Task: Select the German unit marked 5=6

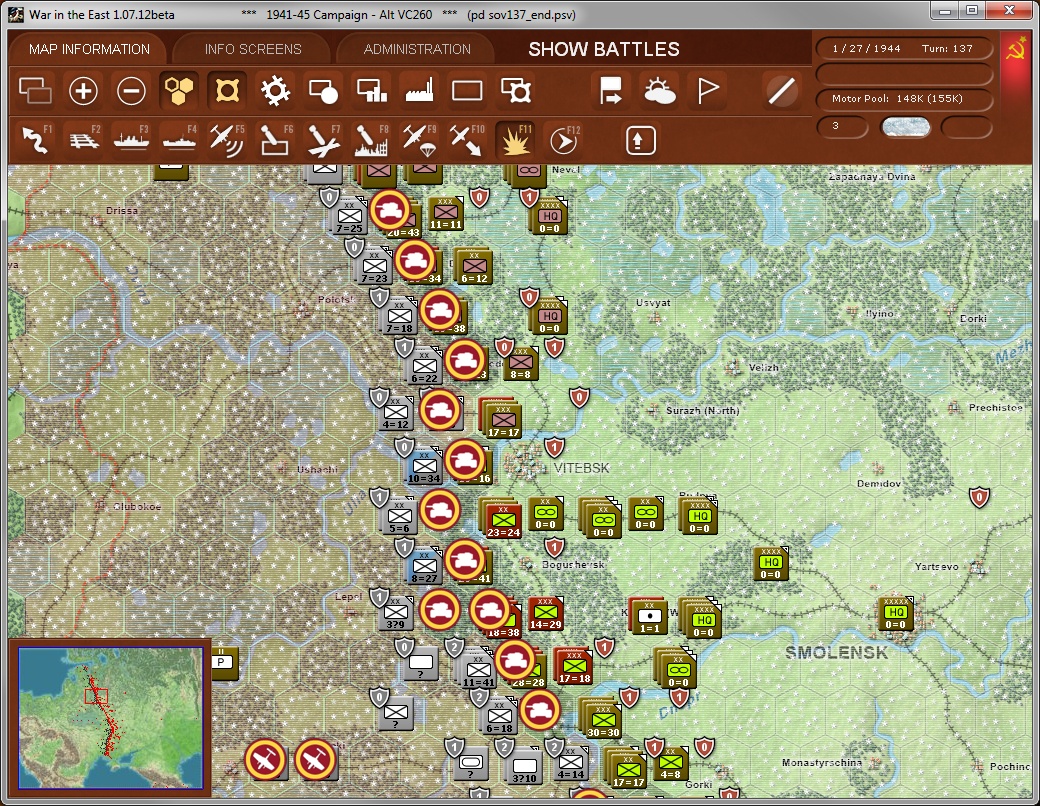Action: 399,516
